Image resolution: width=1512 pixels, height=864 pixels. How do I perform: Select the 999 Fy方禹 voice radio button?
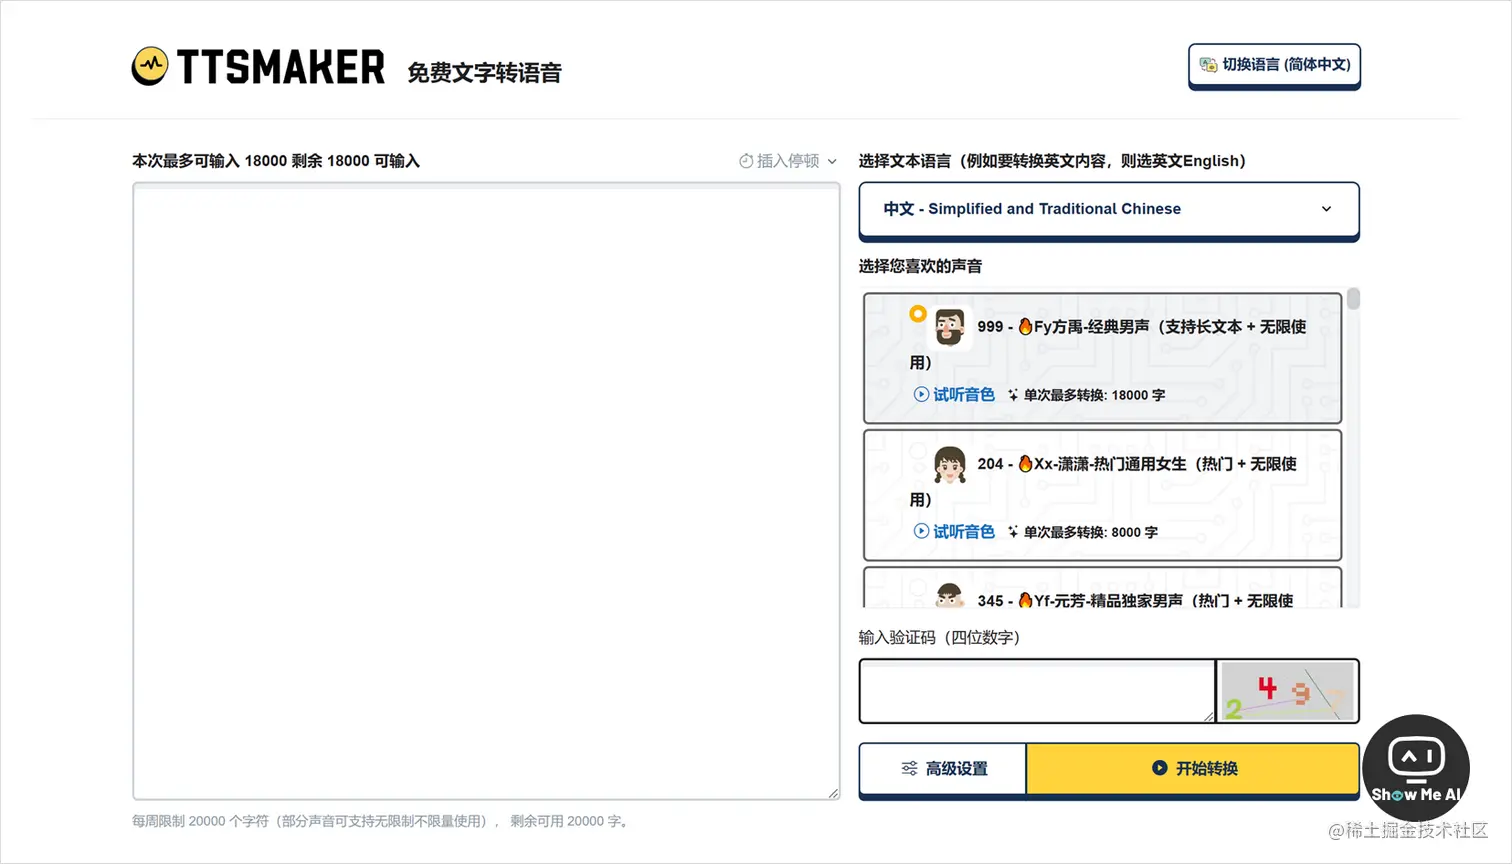point(918,314)
